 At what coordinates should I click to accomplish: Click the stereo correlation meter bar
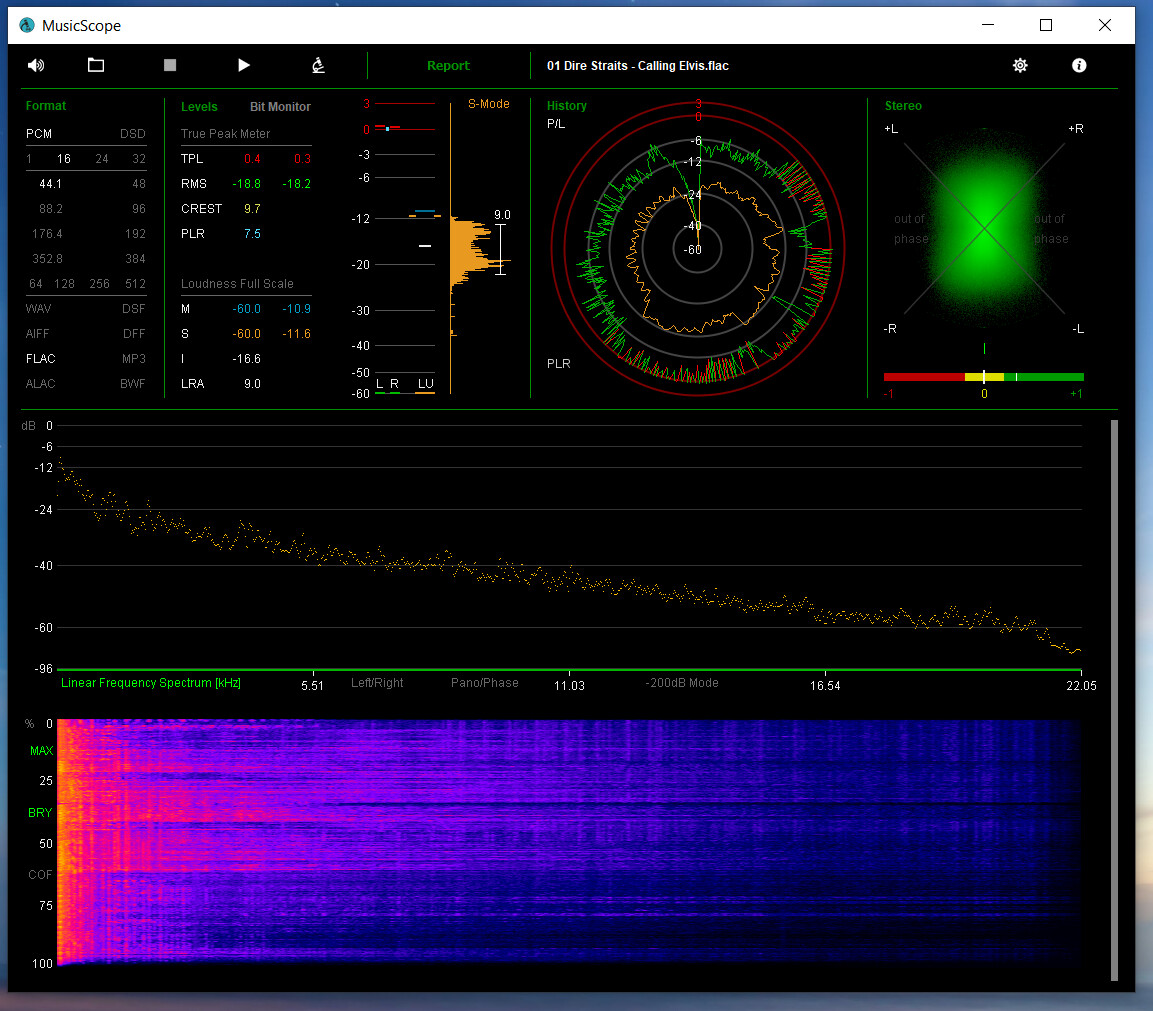click(x=984, y=377)
